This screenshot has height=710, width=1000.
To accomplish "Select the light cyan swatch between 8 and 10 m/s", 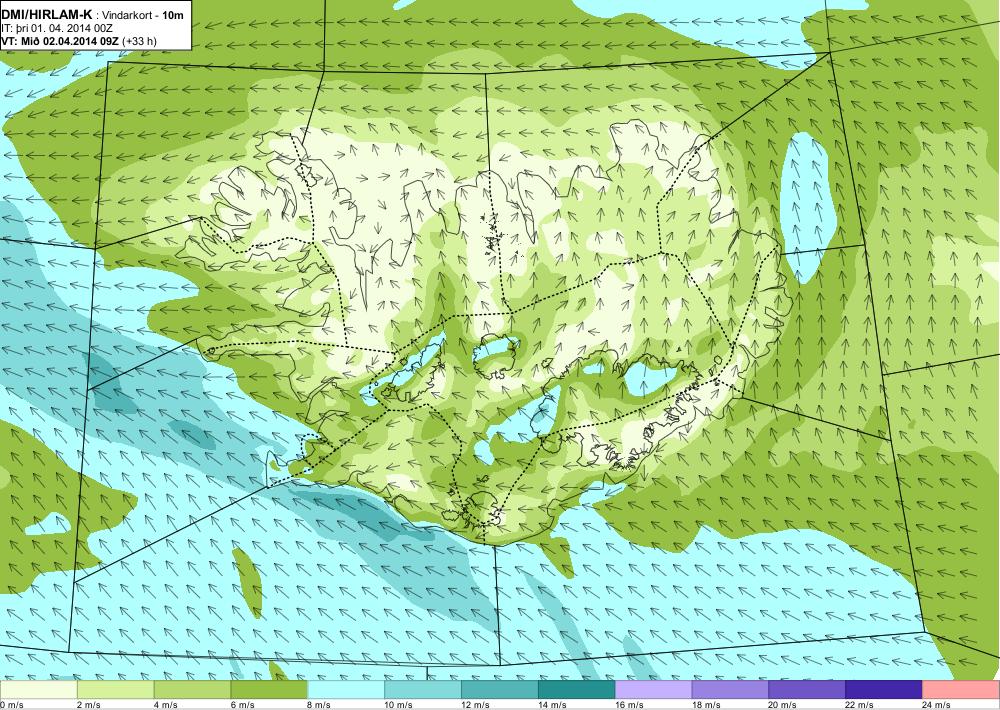I will [x=346, y=690].
